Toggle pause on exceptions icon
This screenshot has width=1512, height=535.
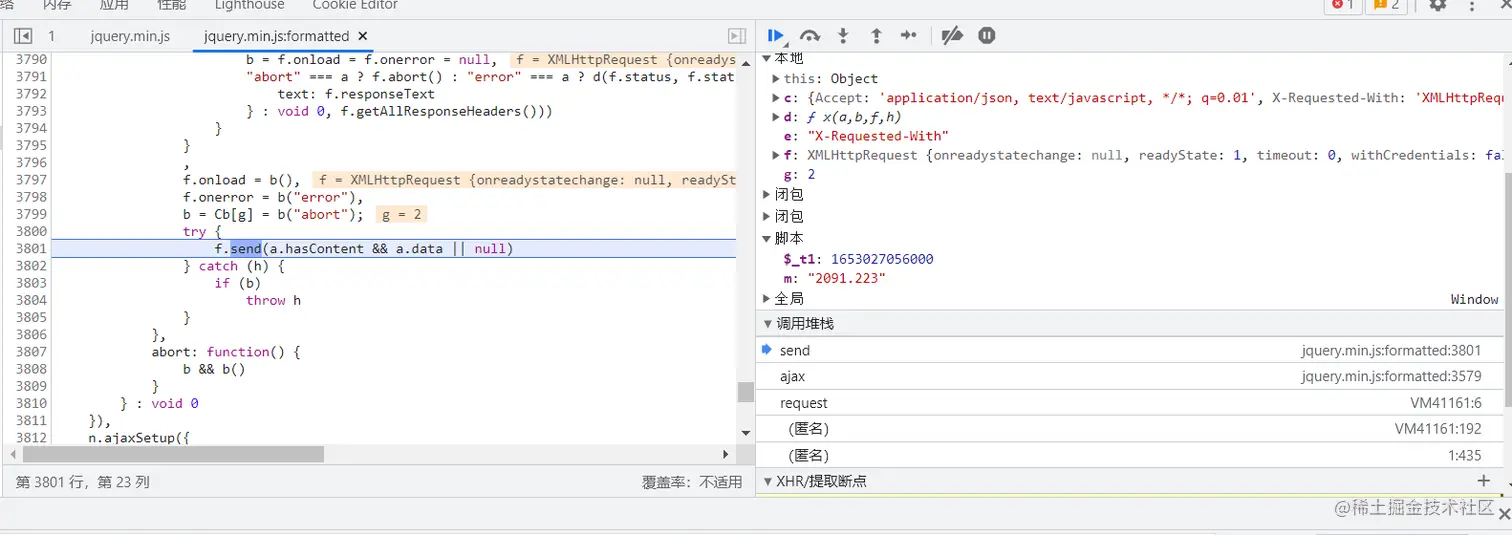[987, 36]
